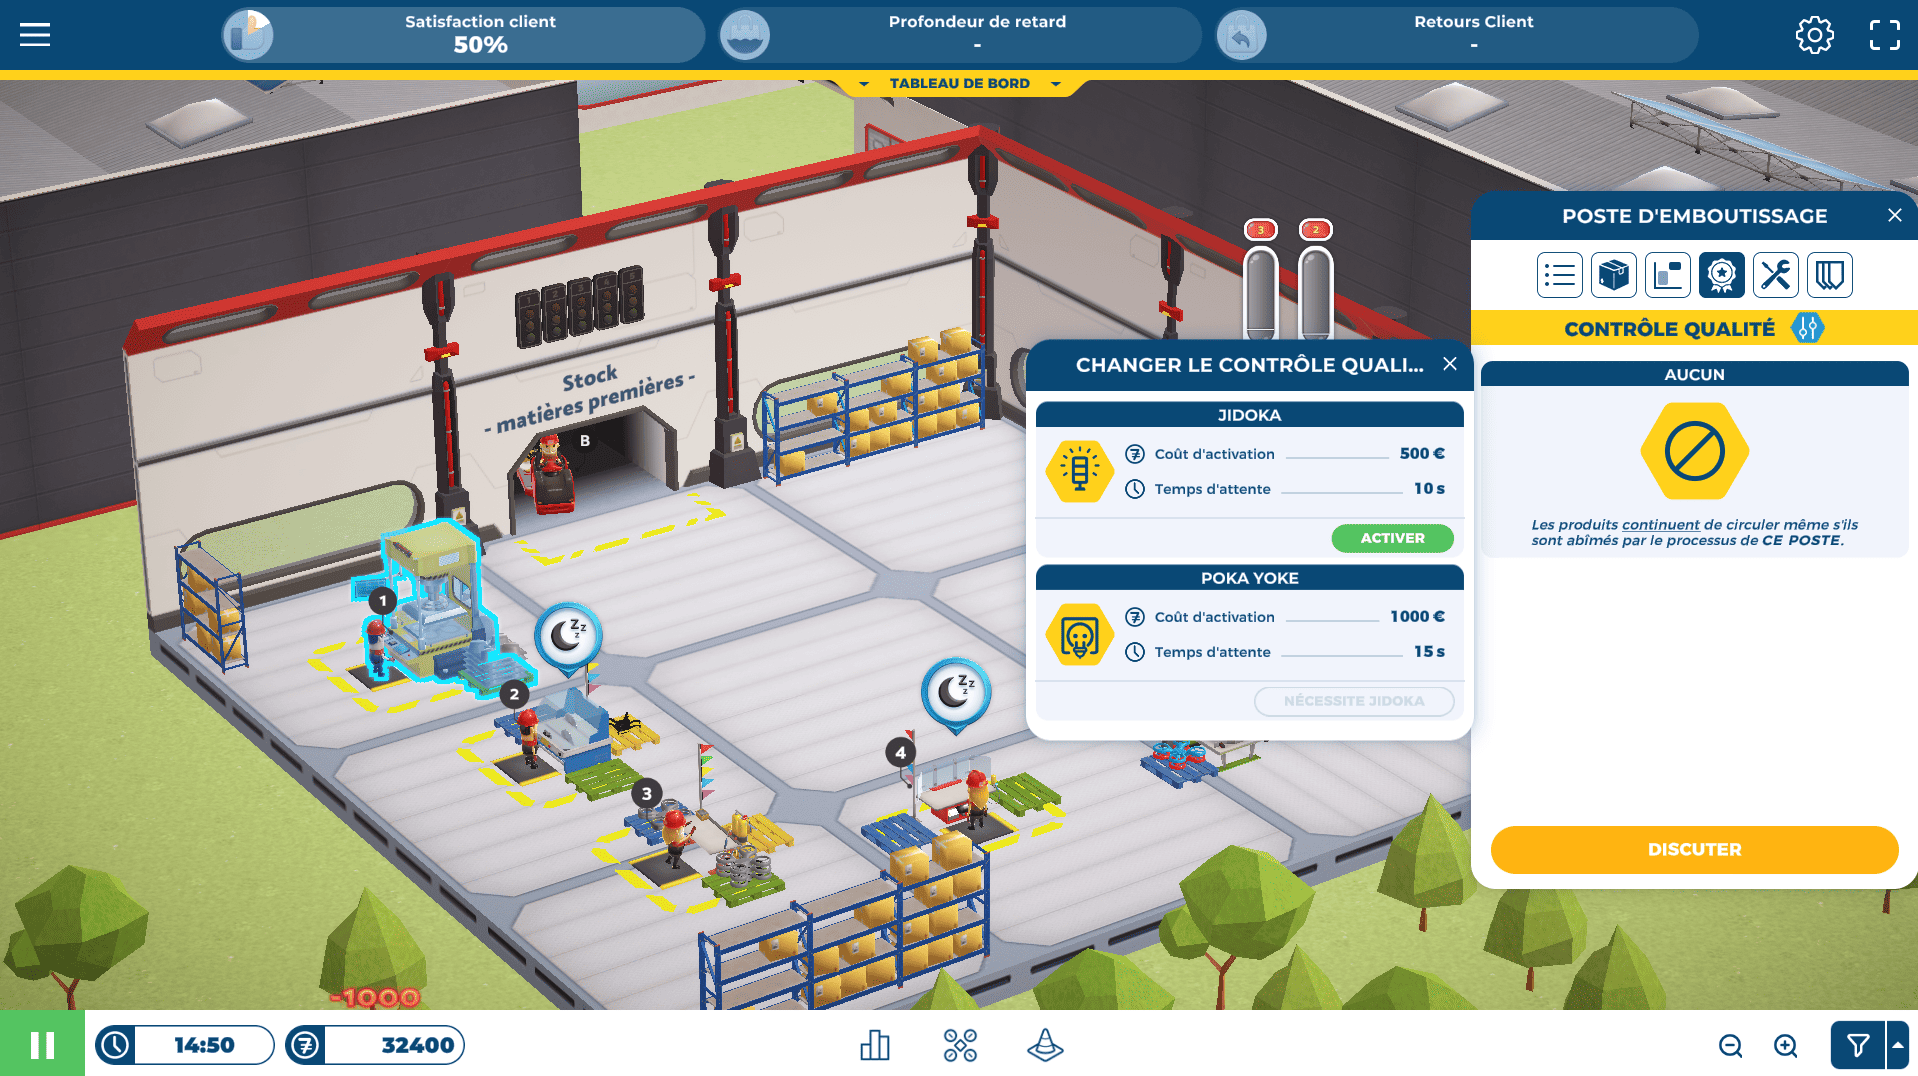Image resolution: width=1918 pixels, height=1076 pixels.
Task: Expand the filter options arrow
Action: click(x=1897, y=1045)
